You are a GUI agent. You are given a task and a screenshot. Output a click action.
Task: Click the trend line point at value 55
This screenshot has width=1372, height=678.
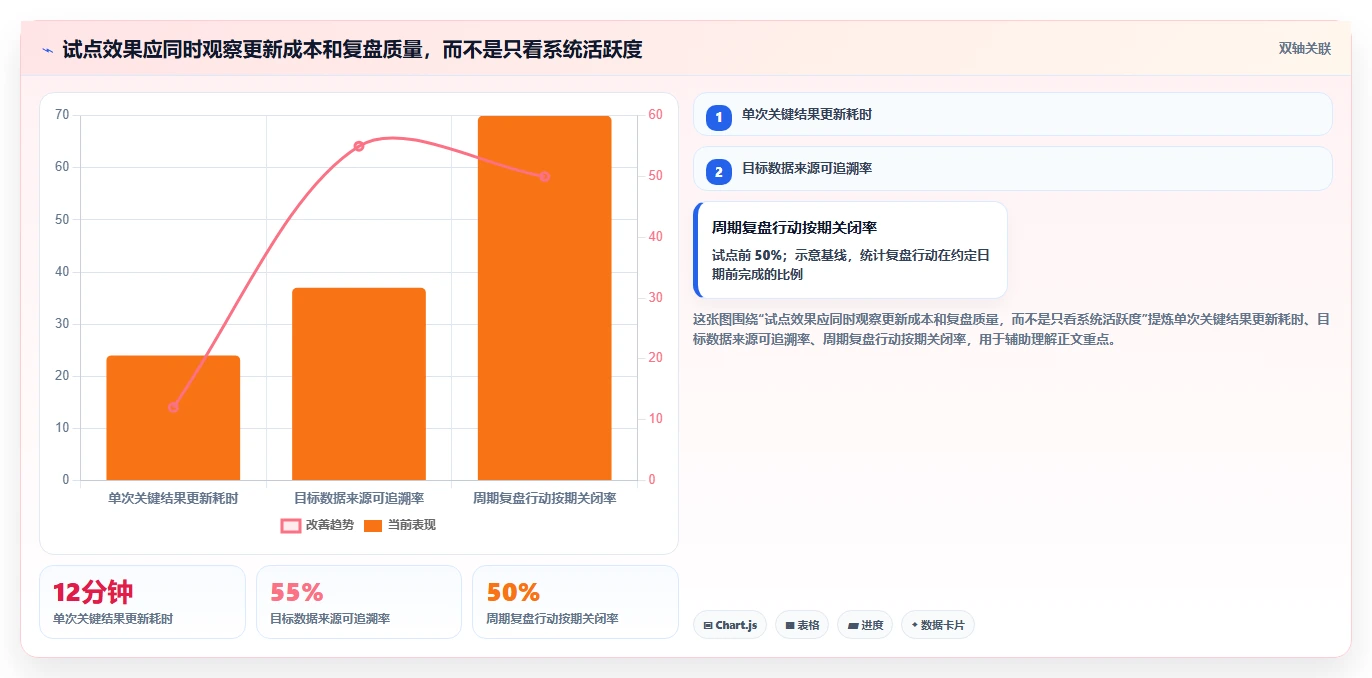(359, 146)
